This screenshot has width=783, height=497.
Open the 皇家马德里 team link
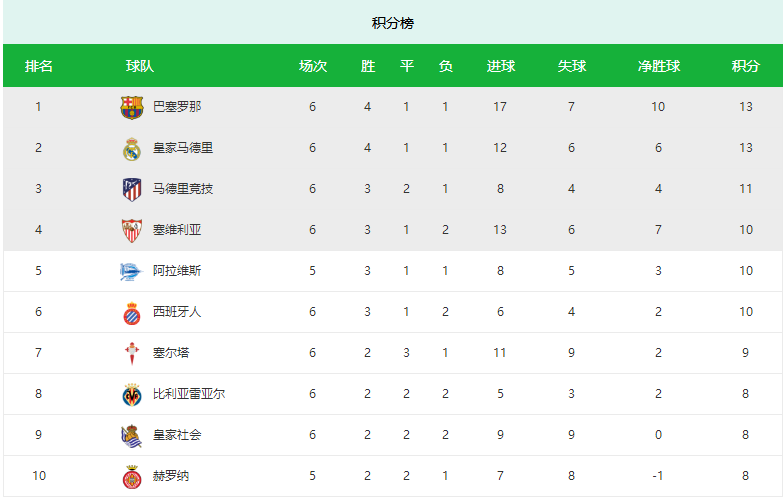click(x=183, y=148)
